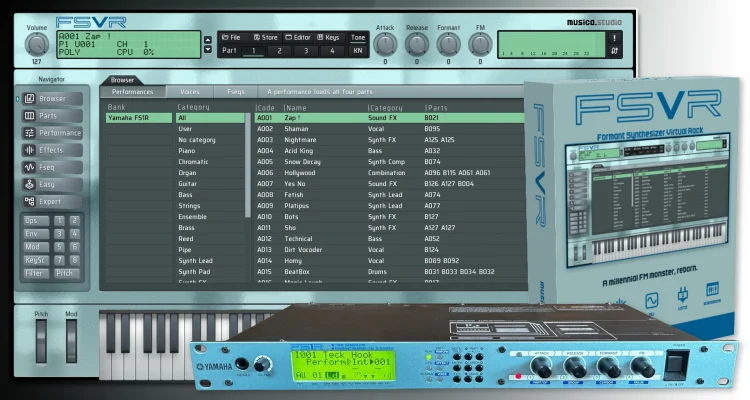Select operator number 4
Viewport: 750px width, 400px height.
click(75, 234)
